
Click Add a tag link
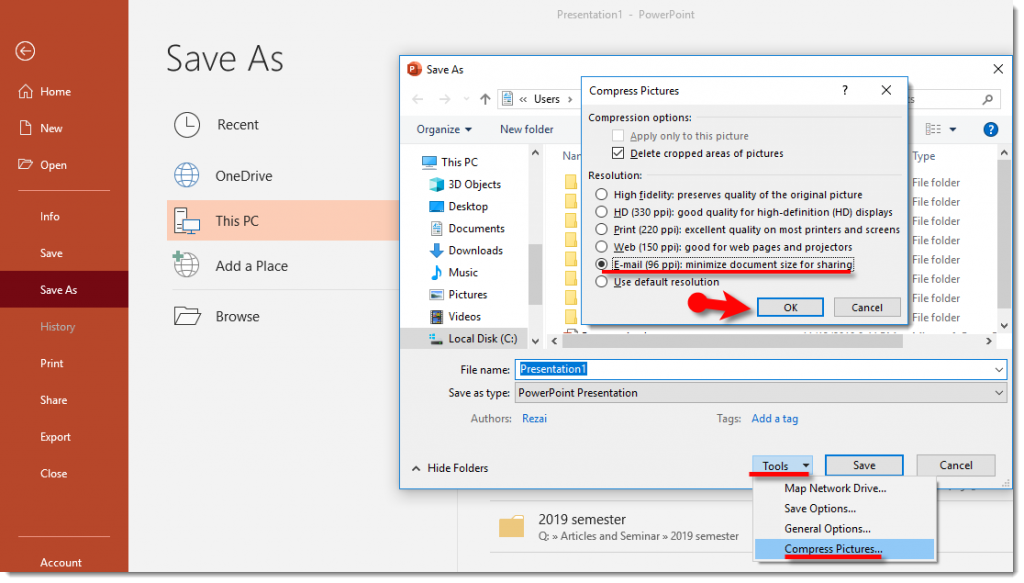pyautogui.click(x=775, y=418)
